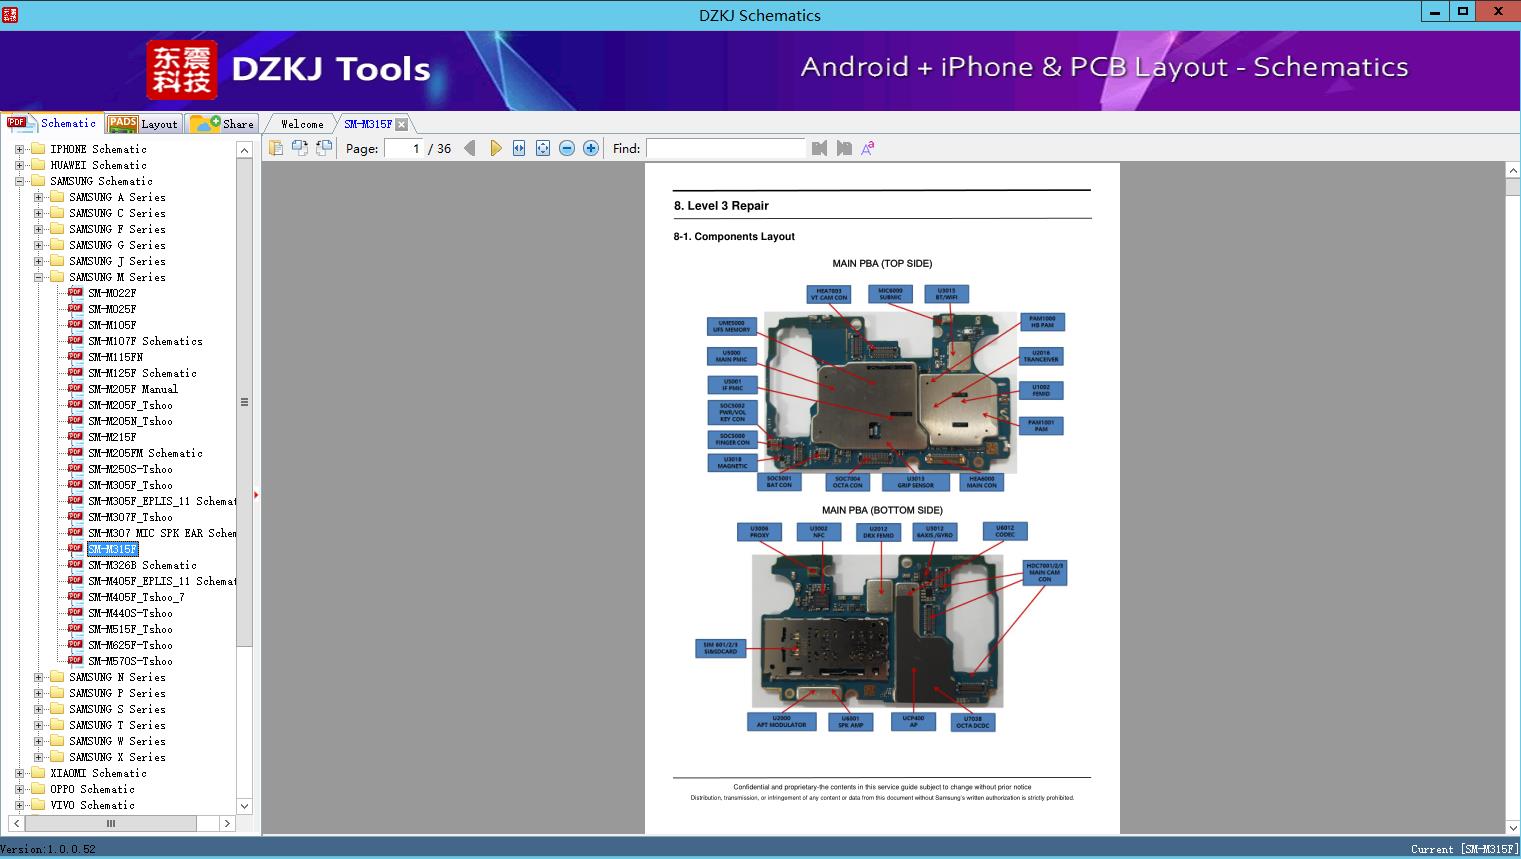Image resolution: width=1521 pixels, height=859 pixels.
Task: Click the tree horizontal scroll right arrow
Action: pos(227,823)
